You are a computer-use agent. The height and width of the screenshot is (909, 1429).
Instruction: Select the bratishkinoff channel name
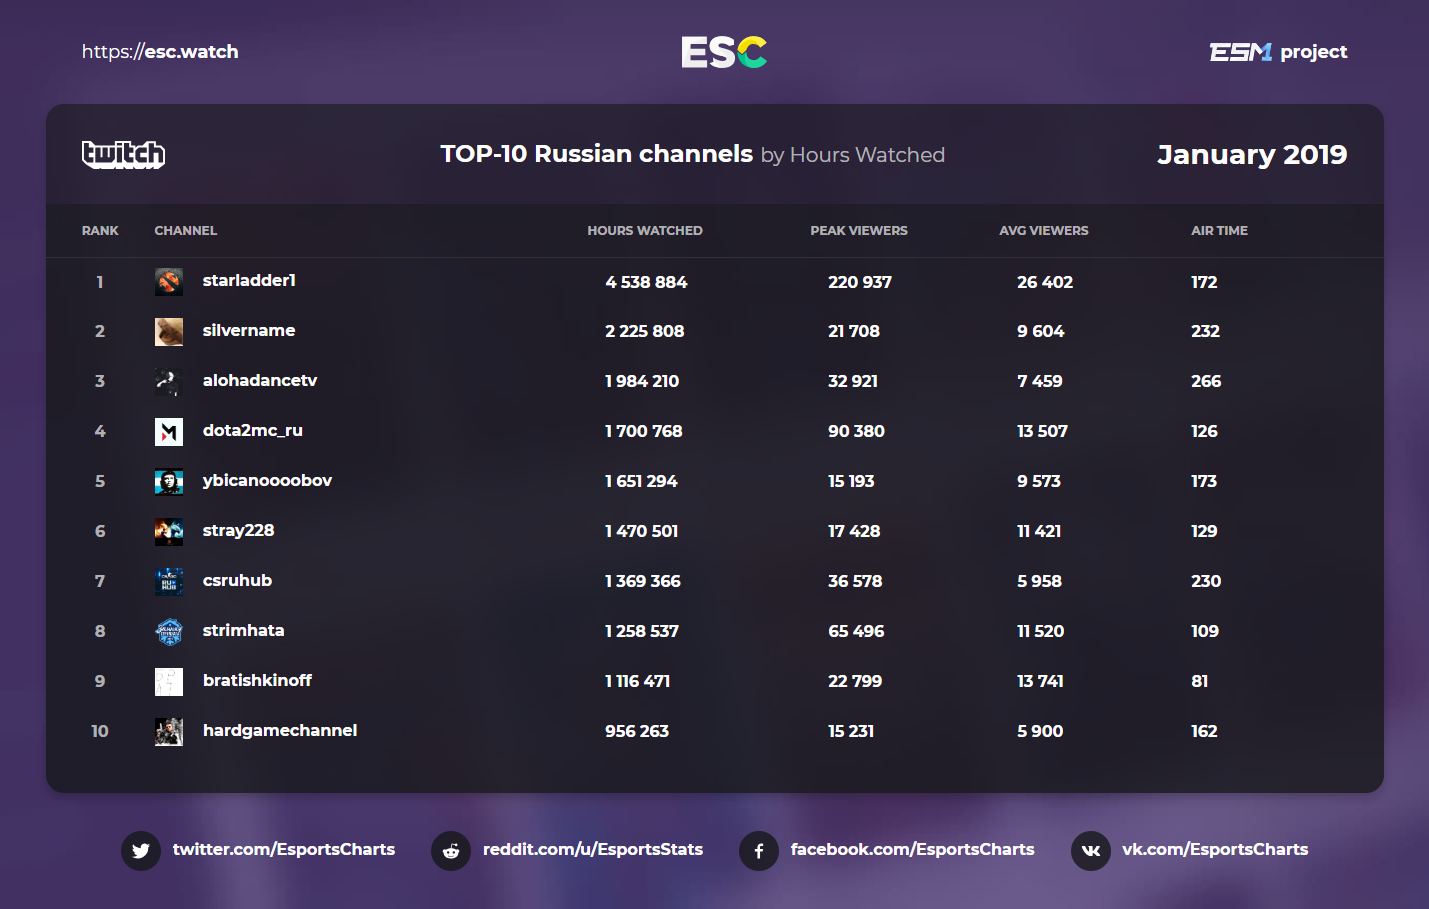point(257,681)
